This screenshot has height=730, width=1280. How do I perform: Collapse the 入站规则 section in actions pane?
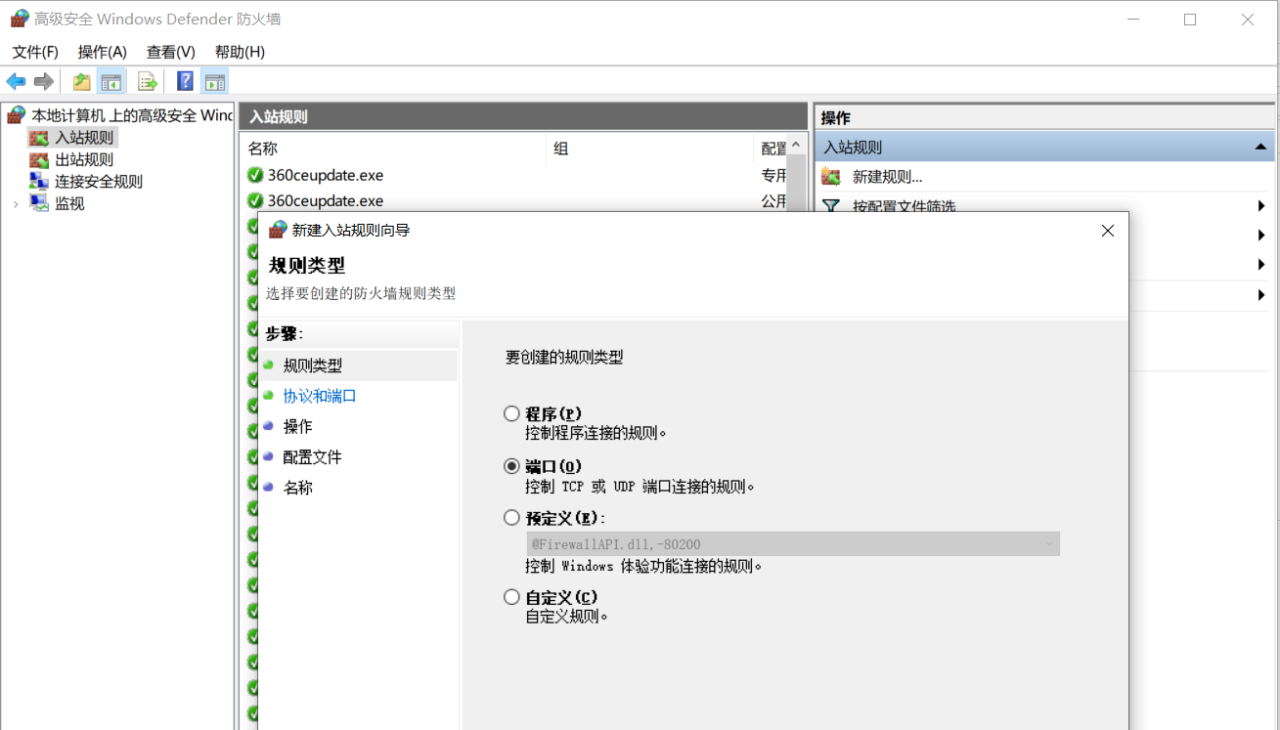pyautogui.click(x=1260, y=147)
